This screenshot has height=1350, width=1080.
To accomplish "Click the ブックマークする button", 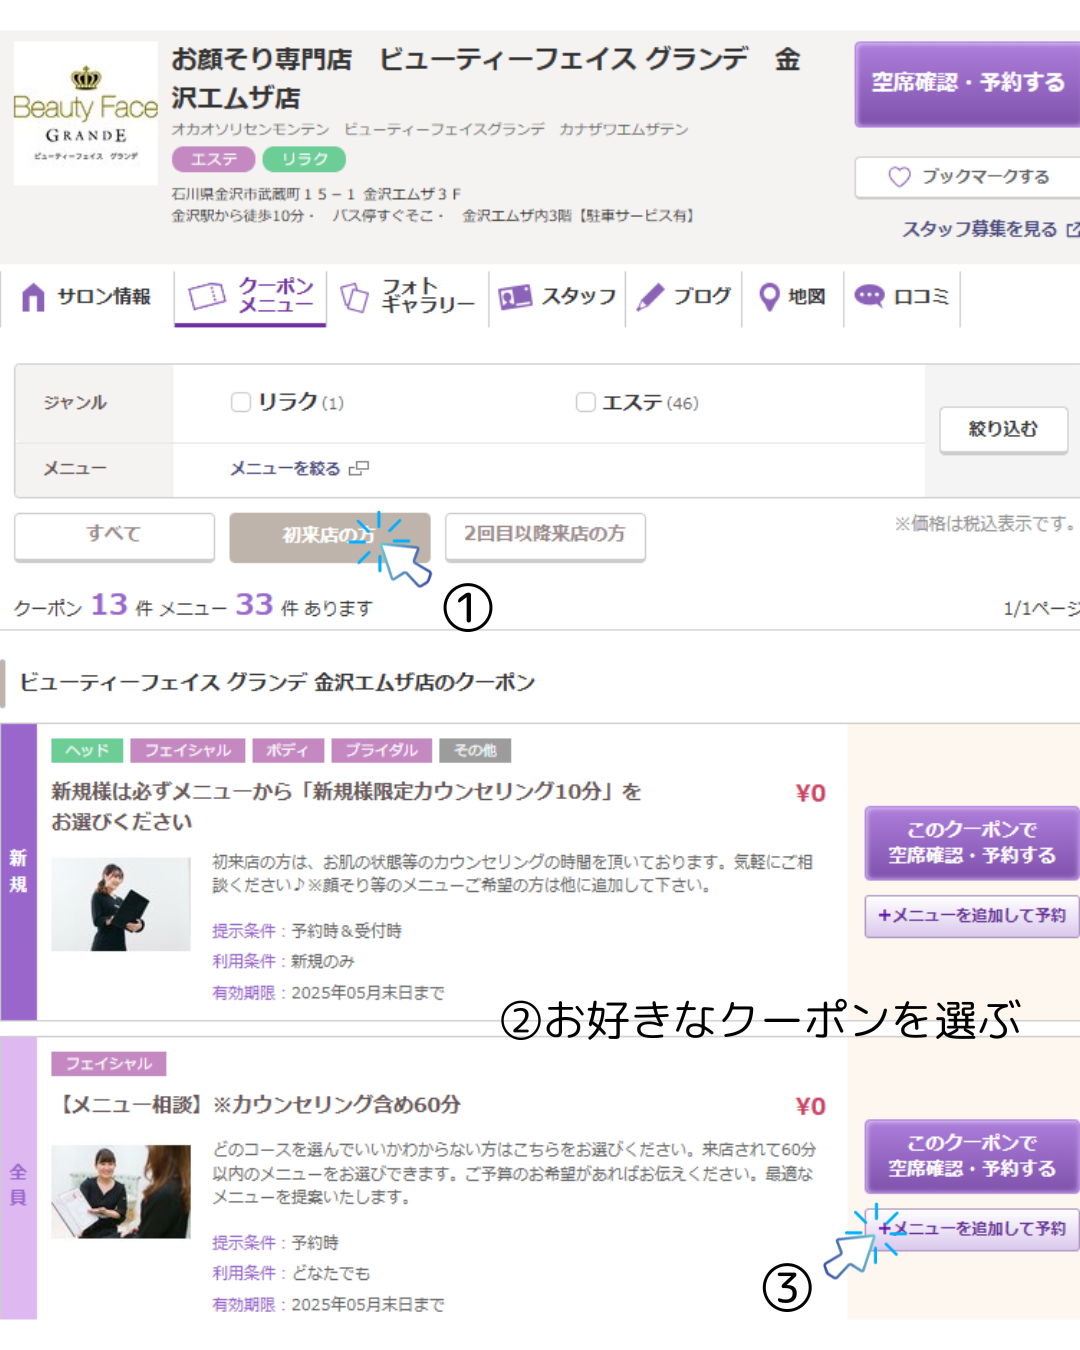I will 967,177.
